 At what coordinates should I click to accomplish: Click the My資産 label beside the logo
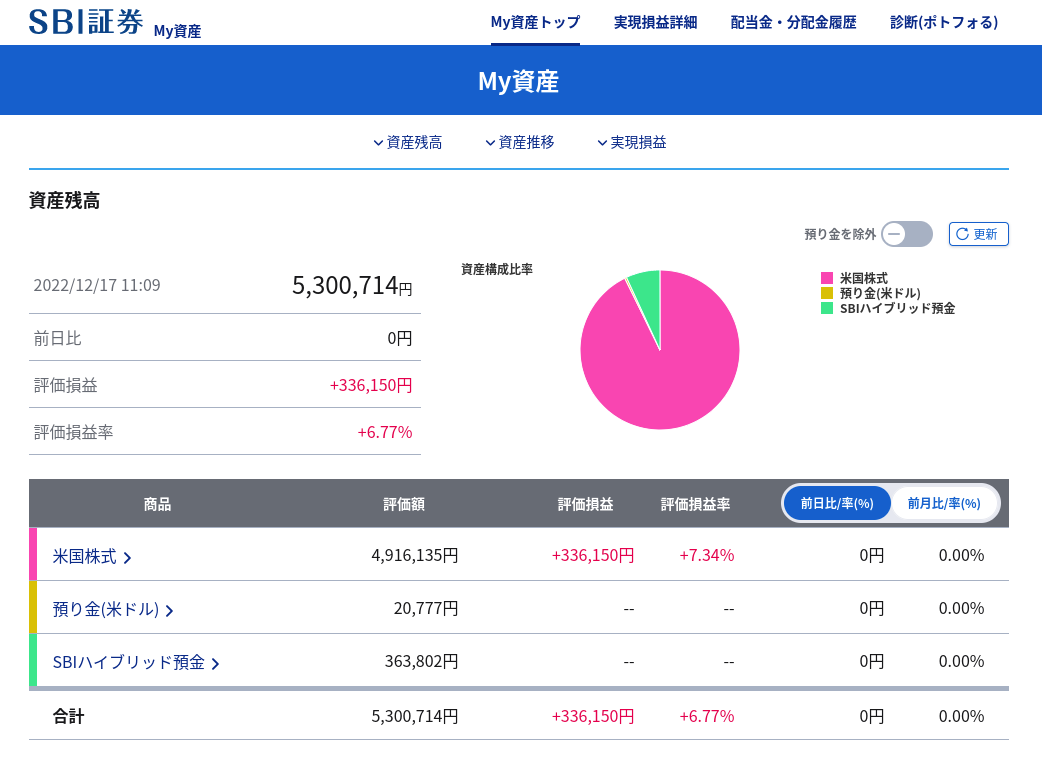[177, 31]
